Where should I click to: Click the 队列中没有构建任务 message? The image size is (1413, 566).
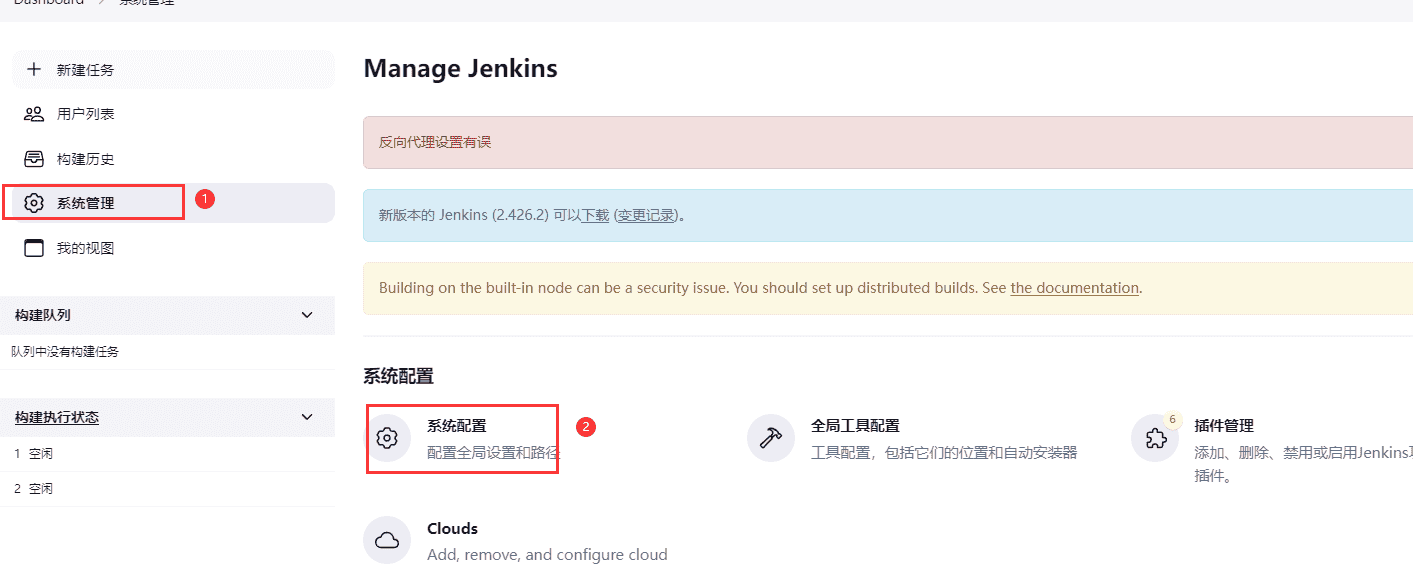point(65,352)
